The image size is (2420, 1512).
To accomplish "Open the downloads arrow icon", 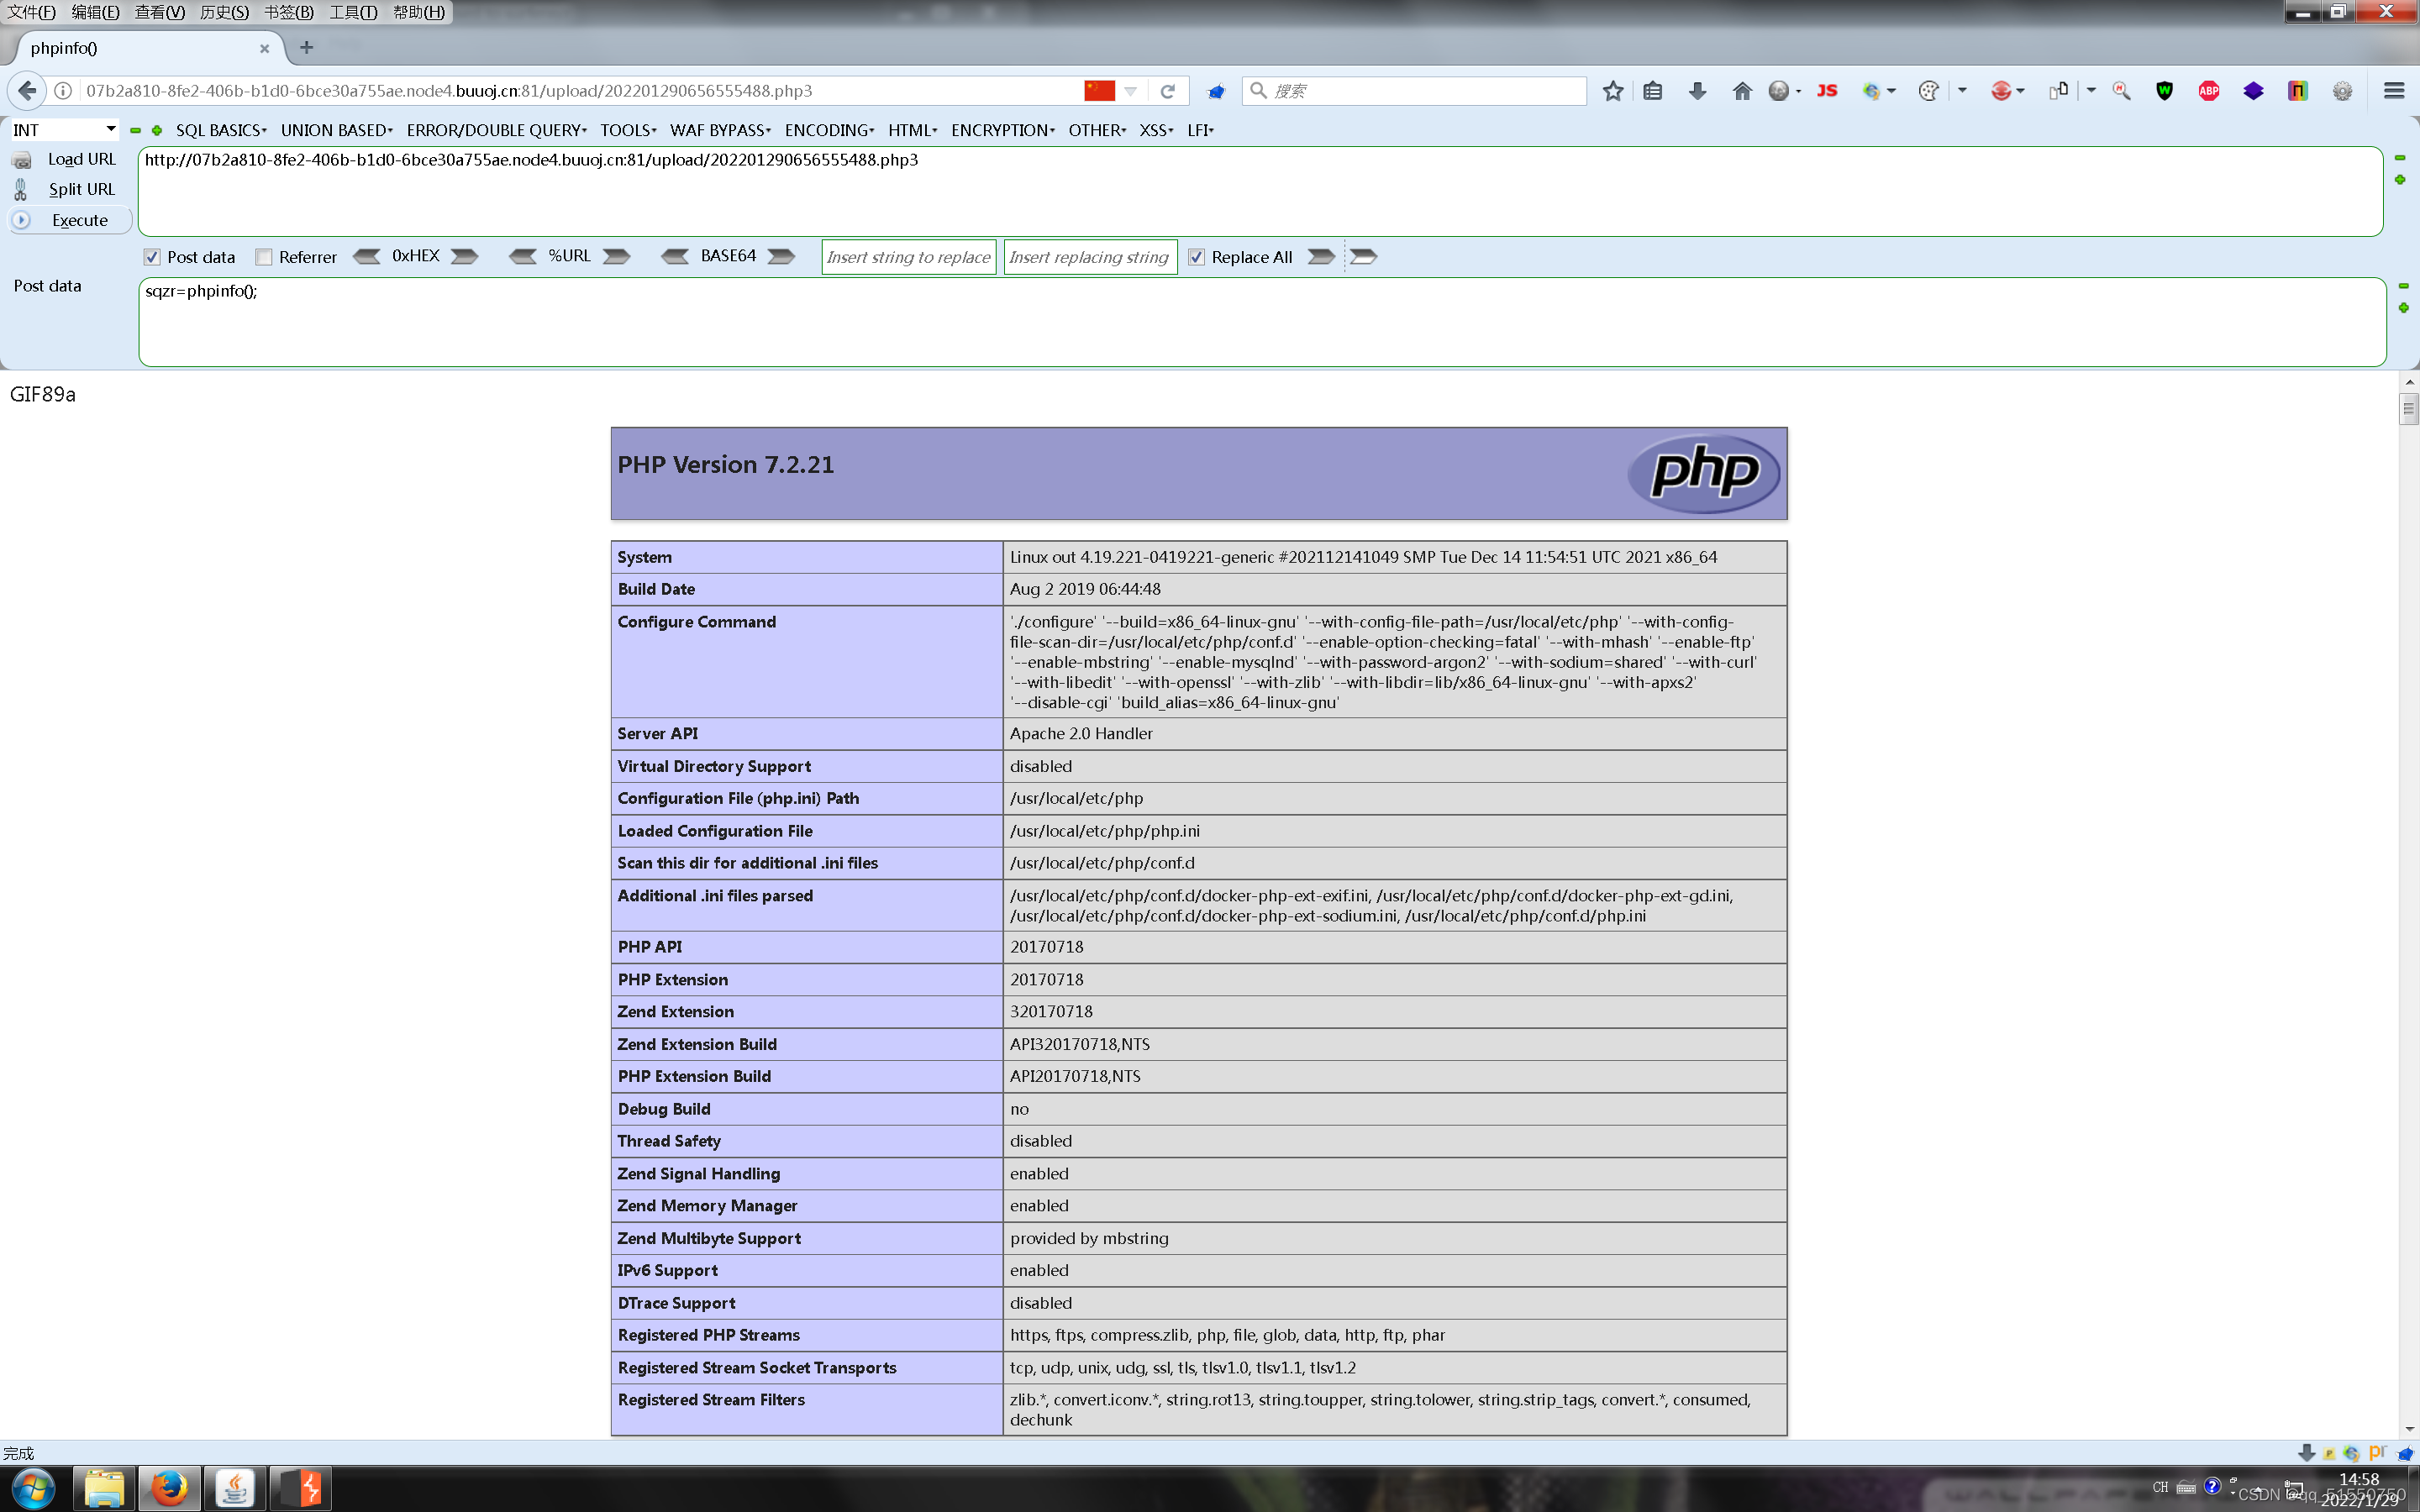I will [x=1697, y=91].
